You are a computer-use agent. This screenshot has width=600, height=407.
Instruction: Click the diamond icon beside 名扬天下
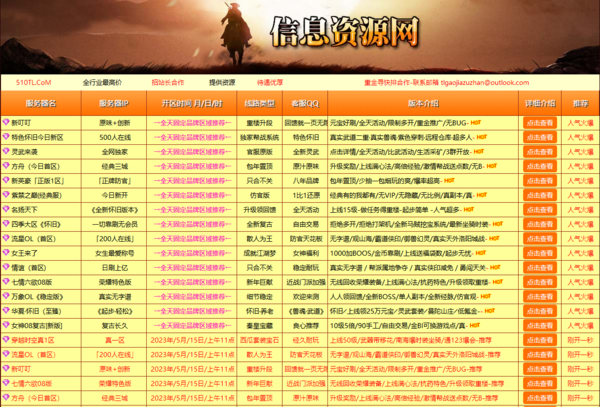[x=6, y=211]
